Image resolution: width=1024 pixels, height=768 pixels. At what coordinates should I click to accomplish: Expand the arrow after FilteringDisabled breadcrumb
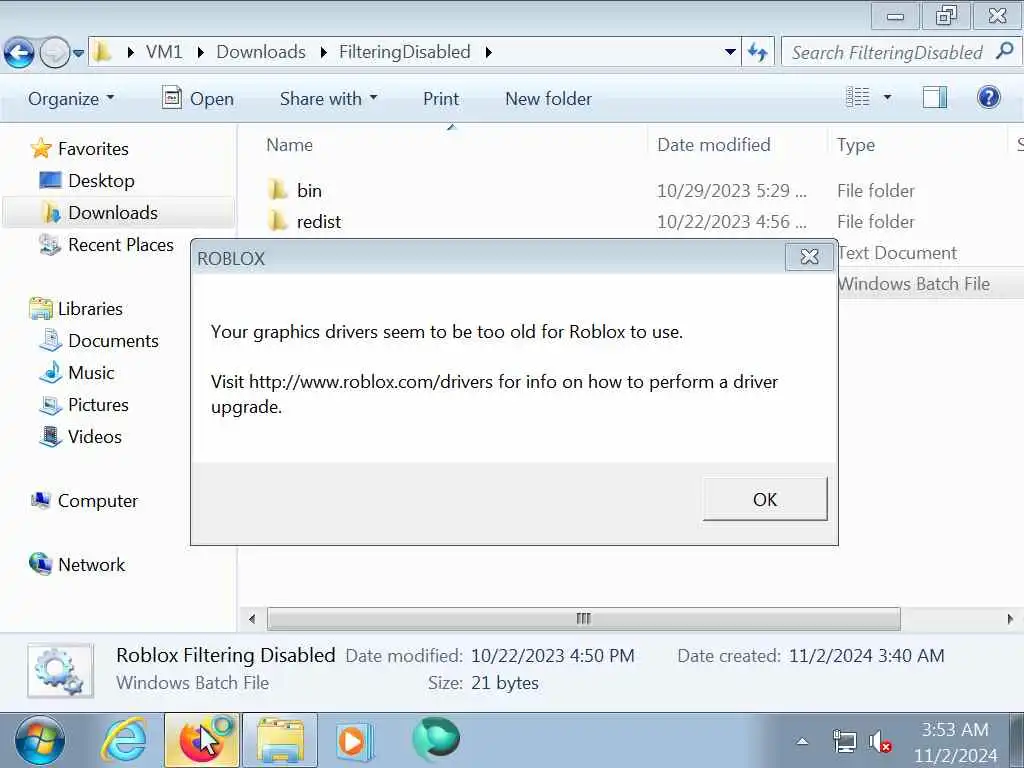[488, 52]
